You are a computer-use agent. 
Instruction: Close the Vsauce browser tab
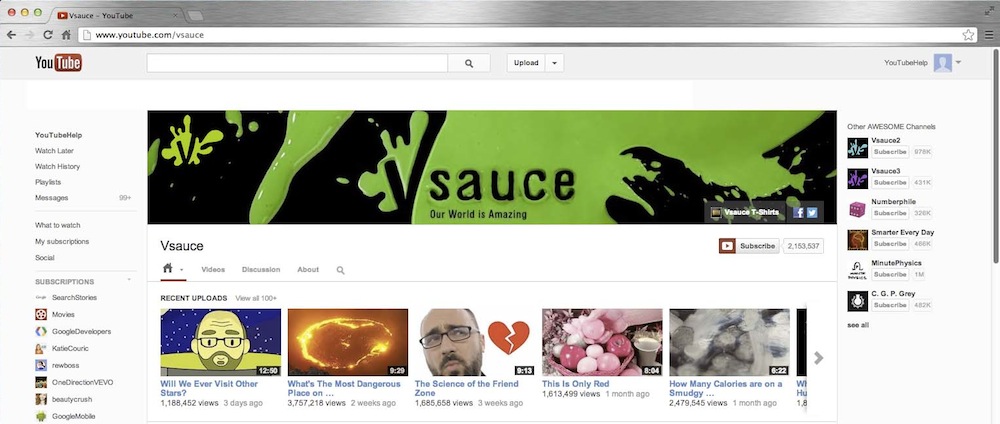point(175,15)
